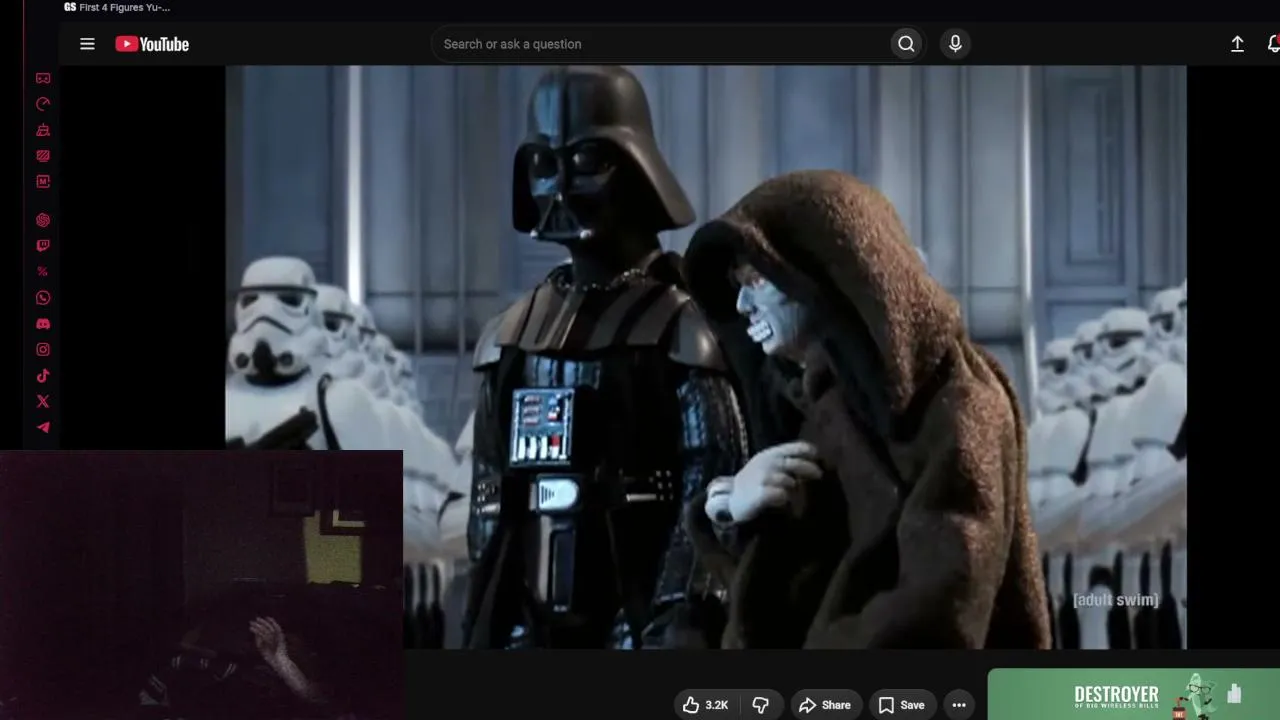The image size is (1280, 720).
Task: Like the video showing 3.2K likes
Action: coord(706,705)
